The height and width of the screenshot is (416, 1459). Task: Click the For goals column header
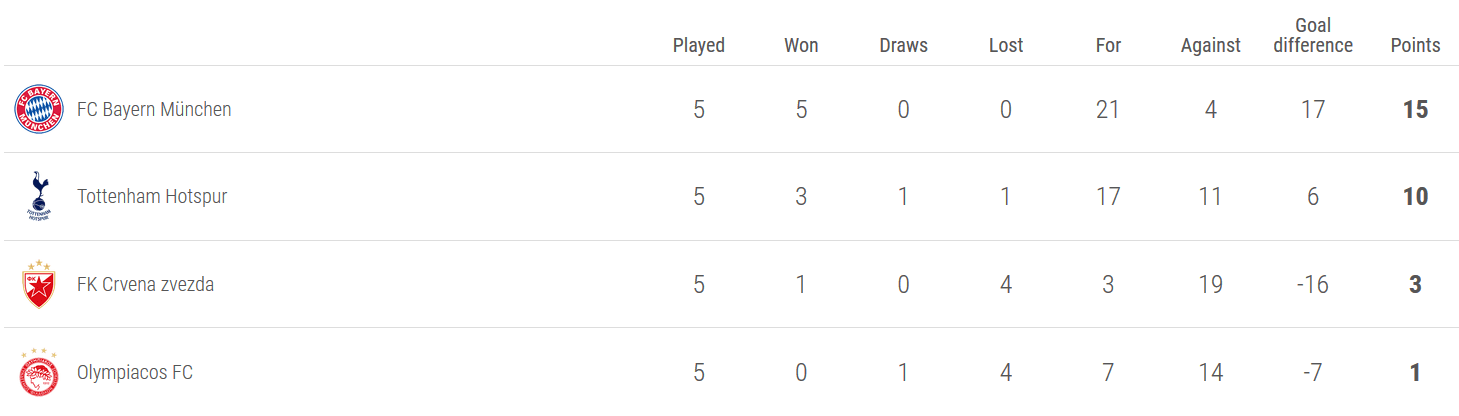click(1108, 45)
